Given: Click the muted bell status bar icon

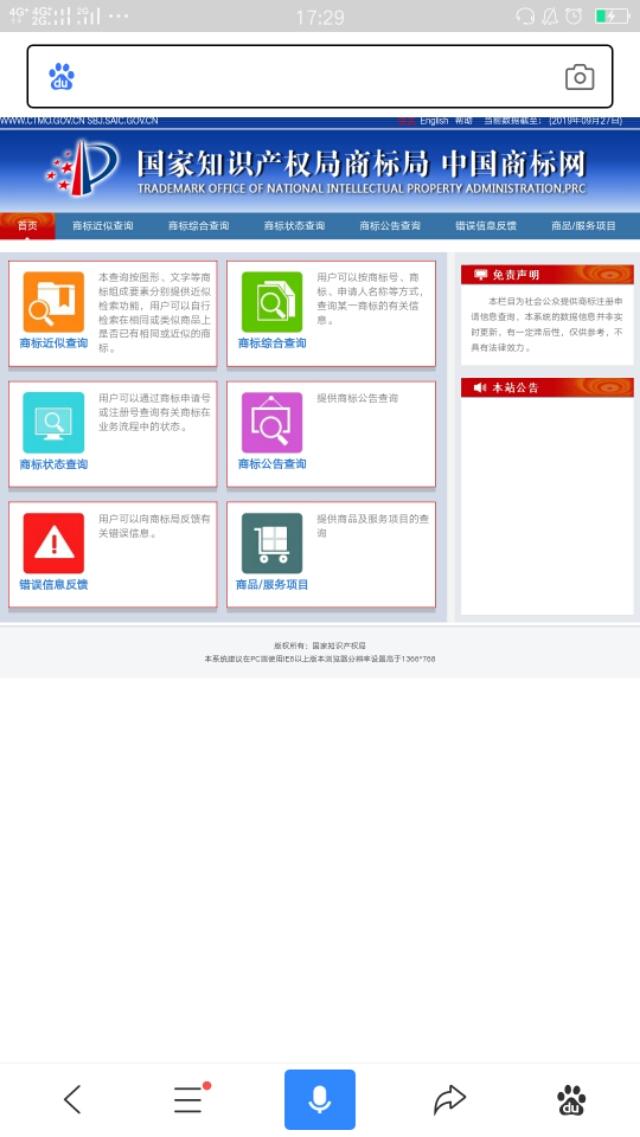Looking at the screenshot, I should coord(550,16).
